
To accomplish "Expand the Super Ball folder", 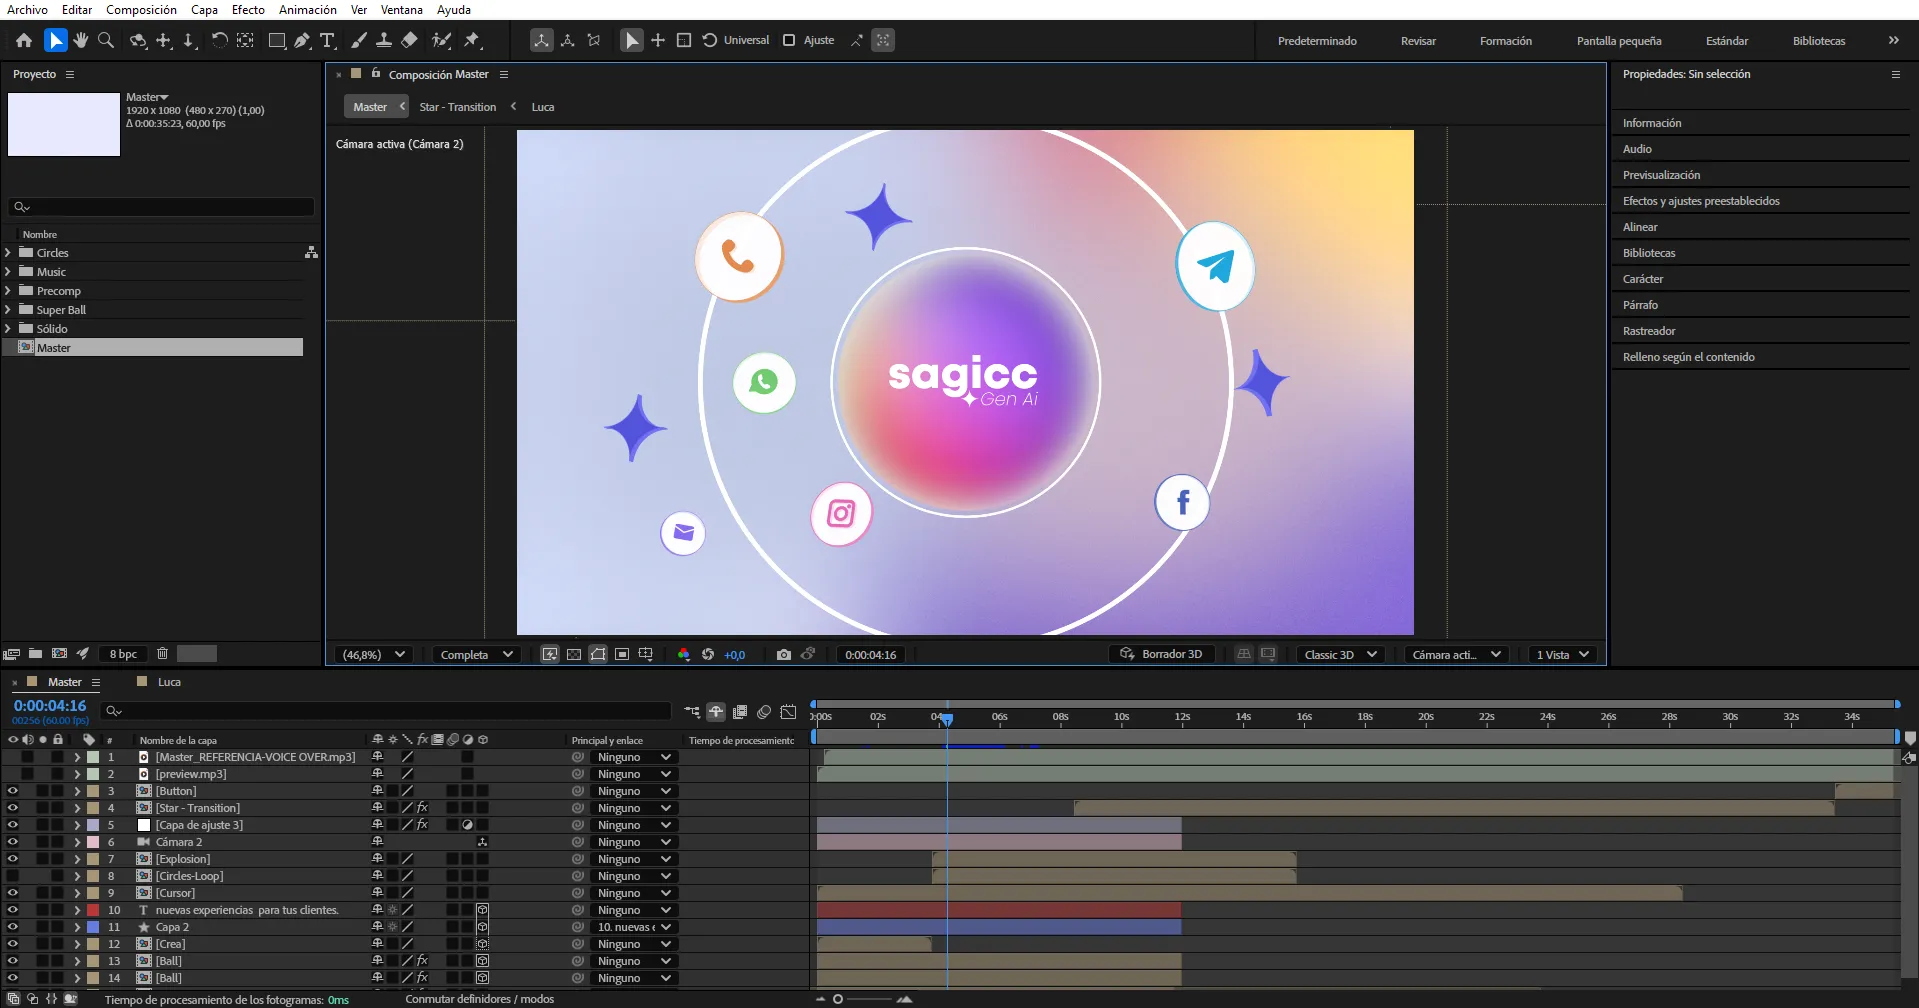I will [x=8, y=309].
